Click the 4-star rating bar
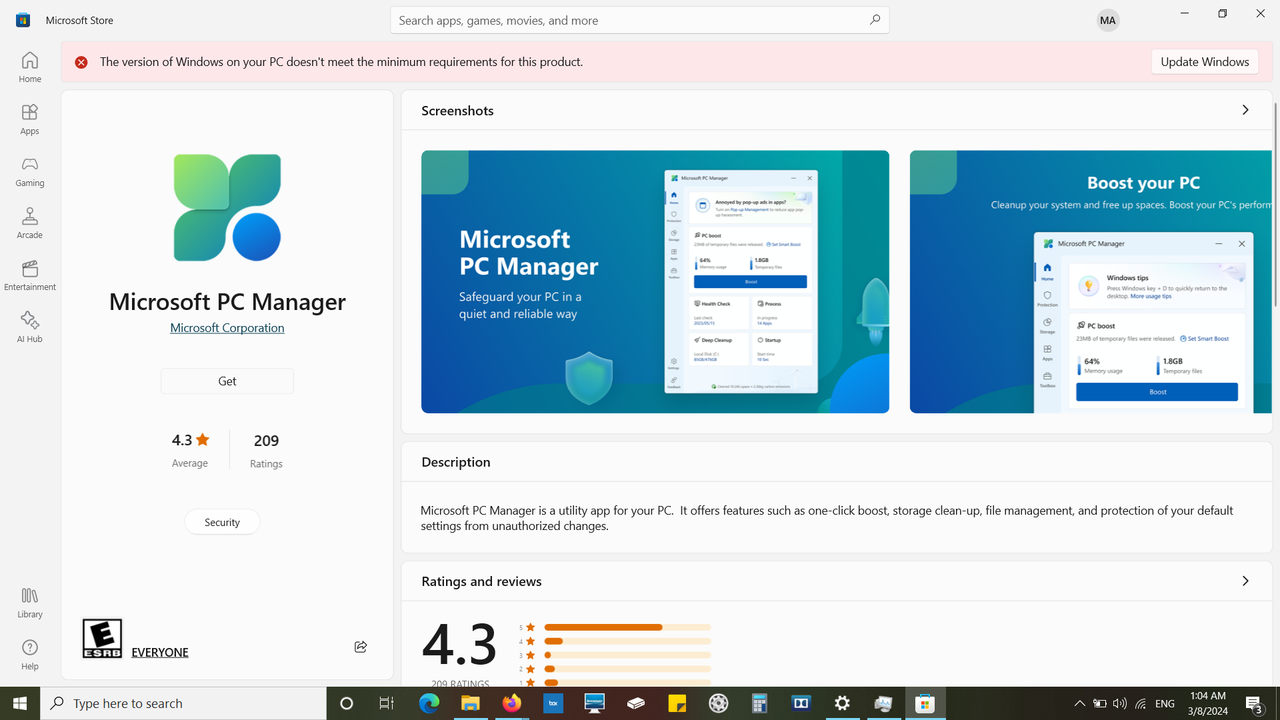1280x720 pixels. [627, 641]
